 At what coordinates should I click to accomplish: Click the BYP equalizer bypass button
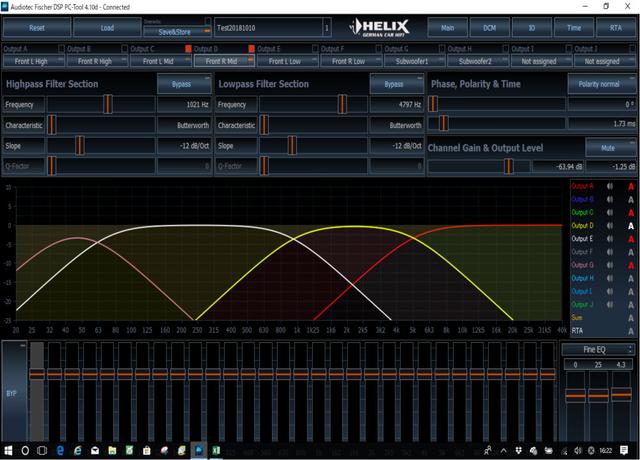coord(15,392)
